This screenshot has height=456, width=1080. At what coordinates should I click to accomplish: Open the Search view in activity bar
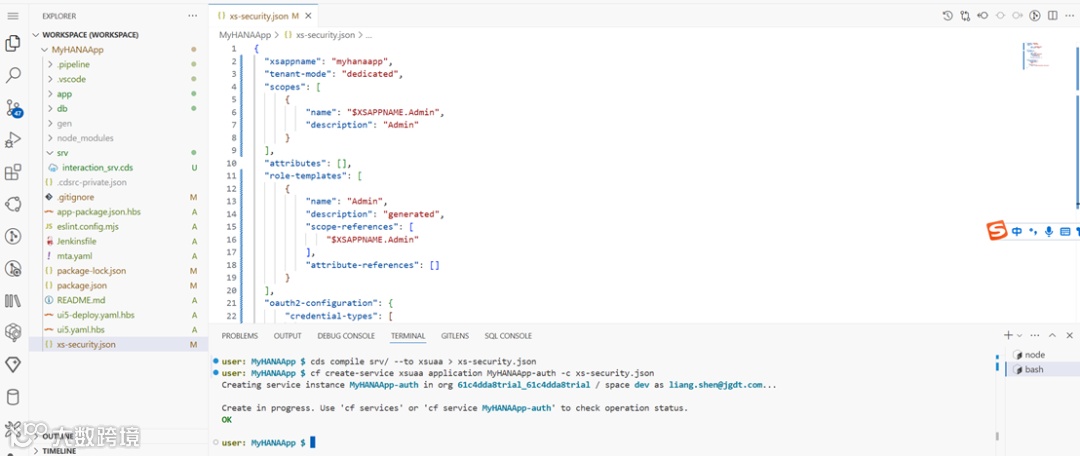click(12, 75)
